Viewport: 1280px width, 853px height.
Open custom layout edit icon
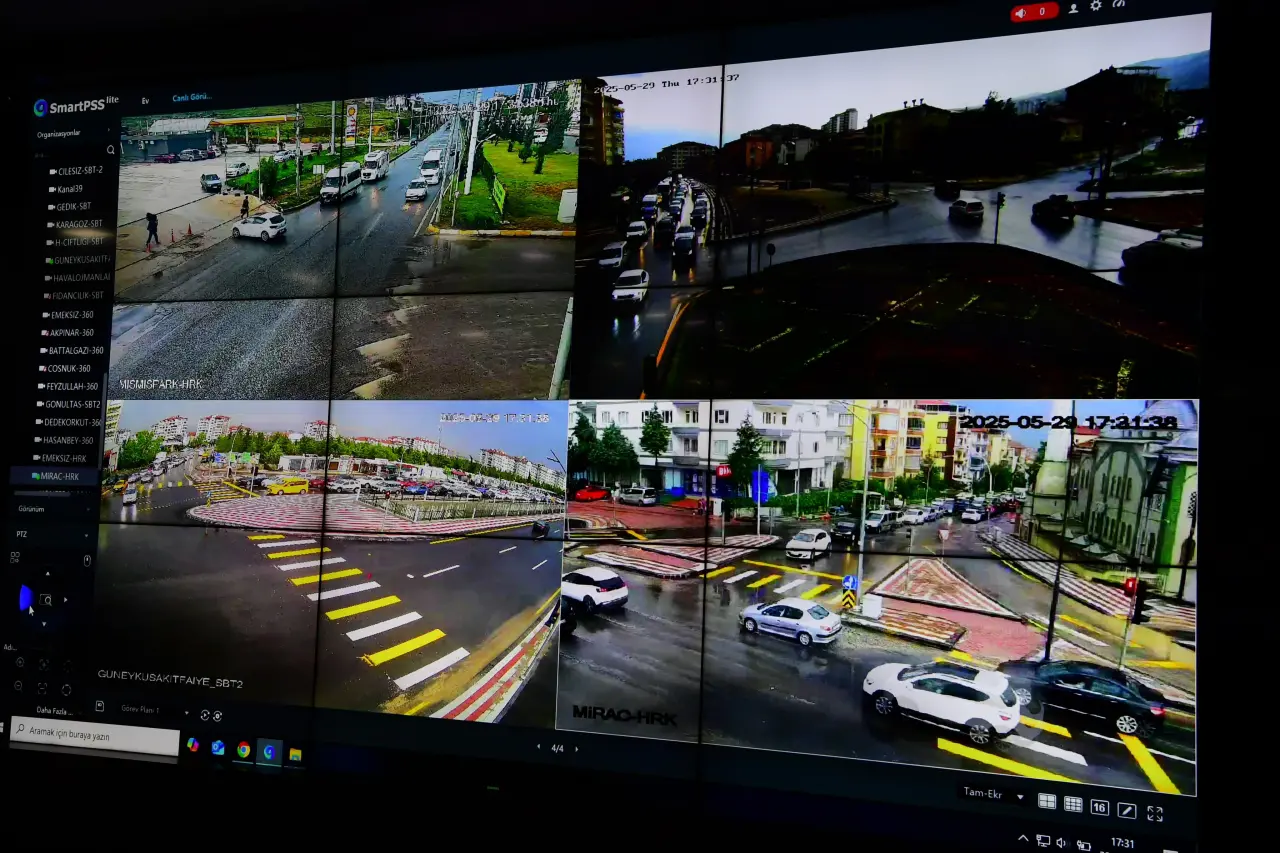coord(1127,810)
